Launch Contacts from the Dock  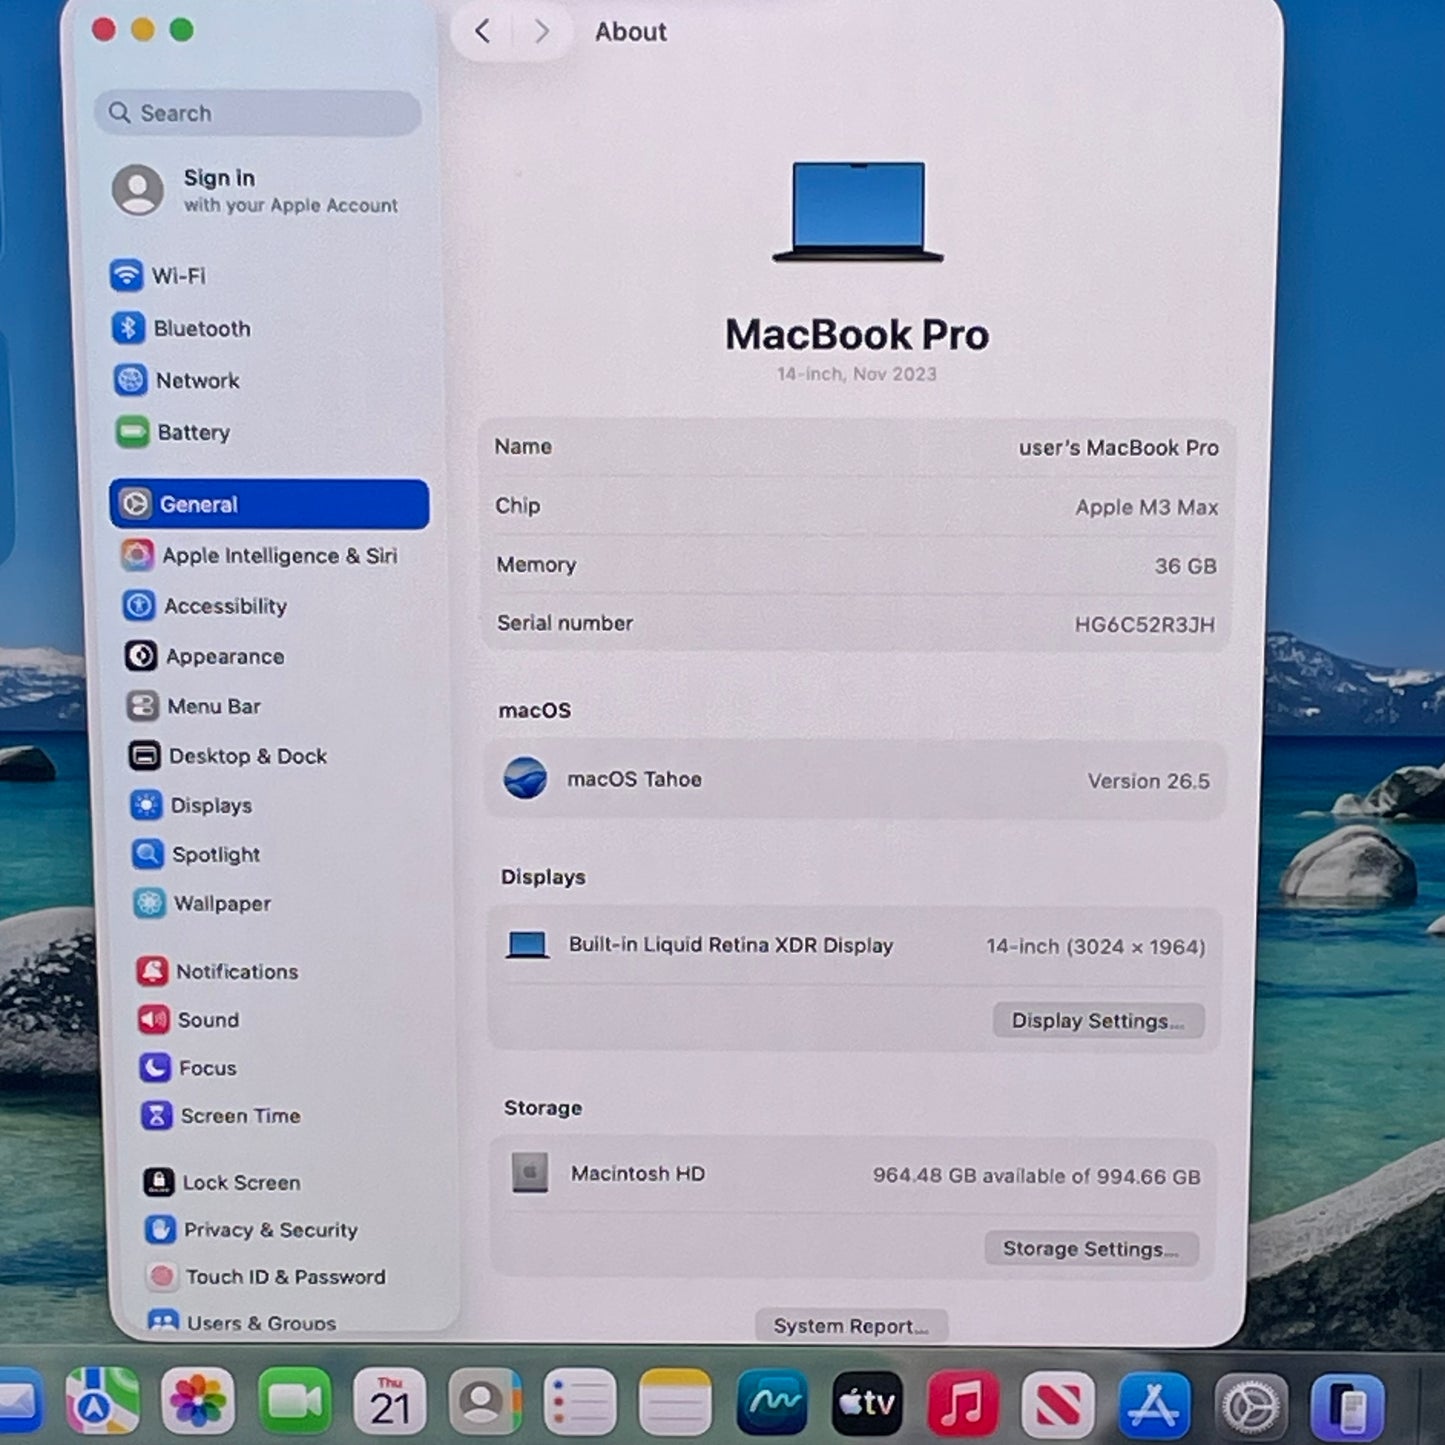point(485,1401)
